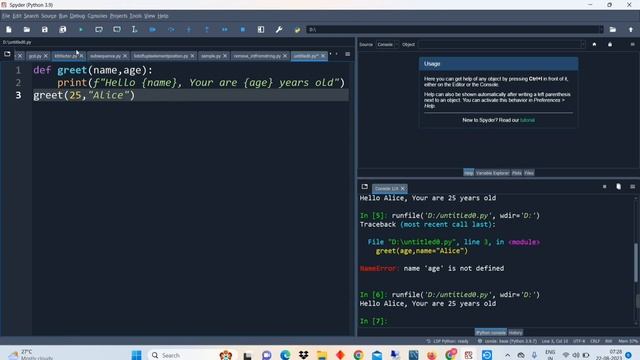Interrupt kernel stop icon in console
Image resolution: width=640 pixels, height=360 pixels.
tap(604, 187)
